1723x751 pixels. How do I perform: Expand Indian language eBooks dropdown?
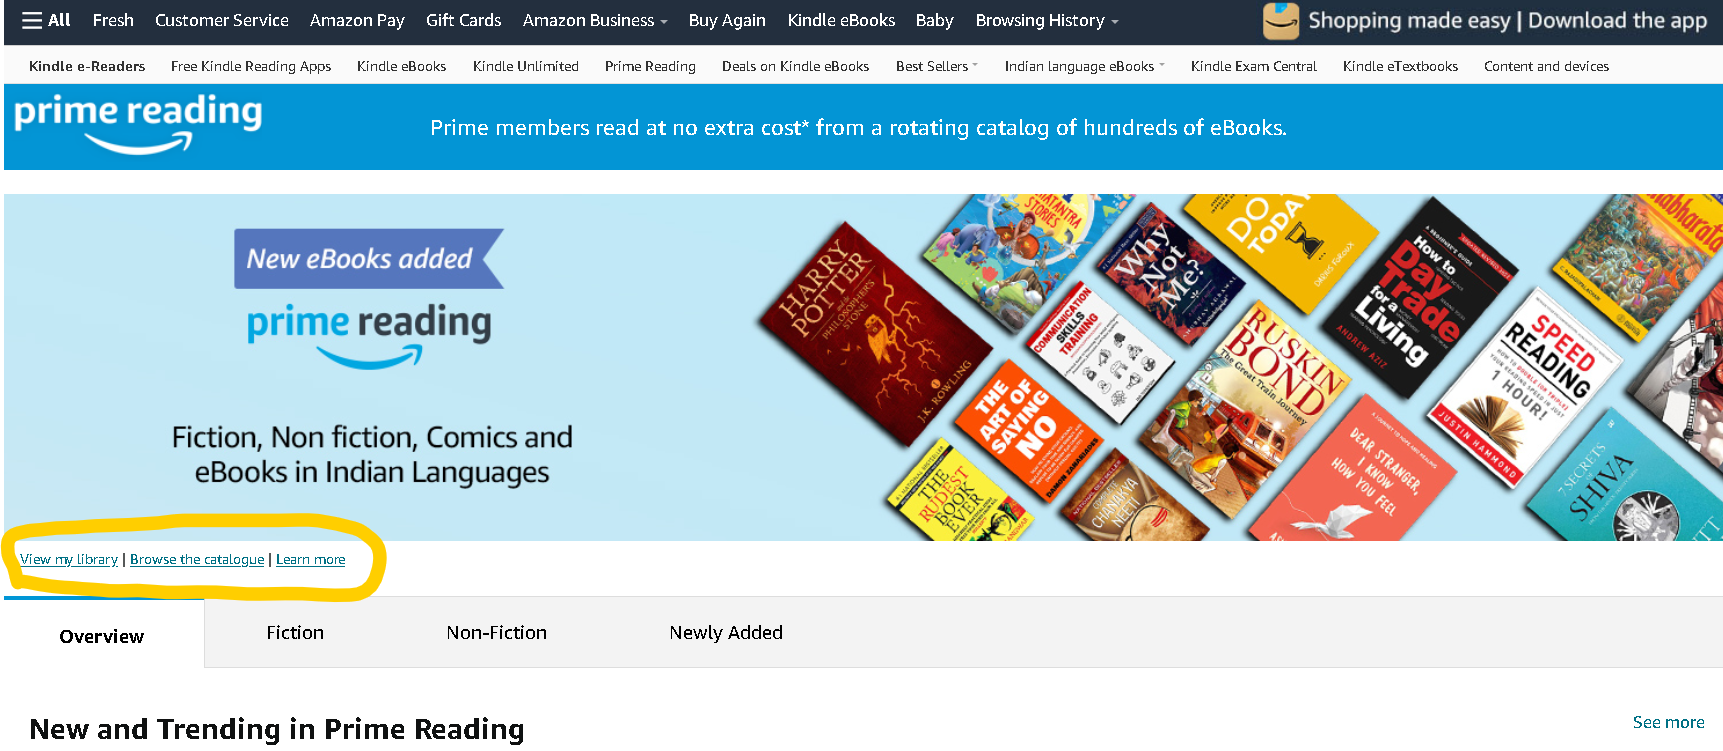[1085, 66]
